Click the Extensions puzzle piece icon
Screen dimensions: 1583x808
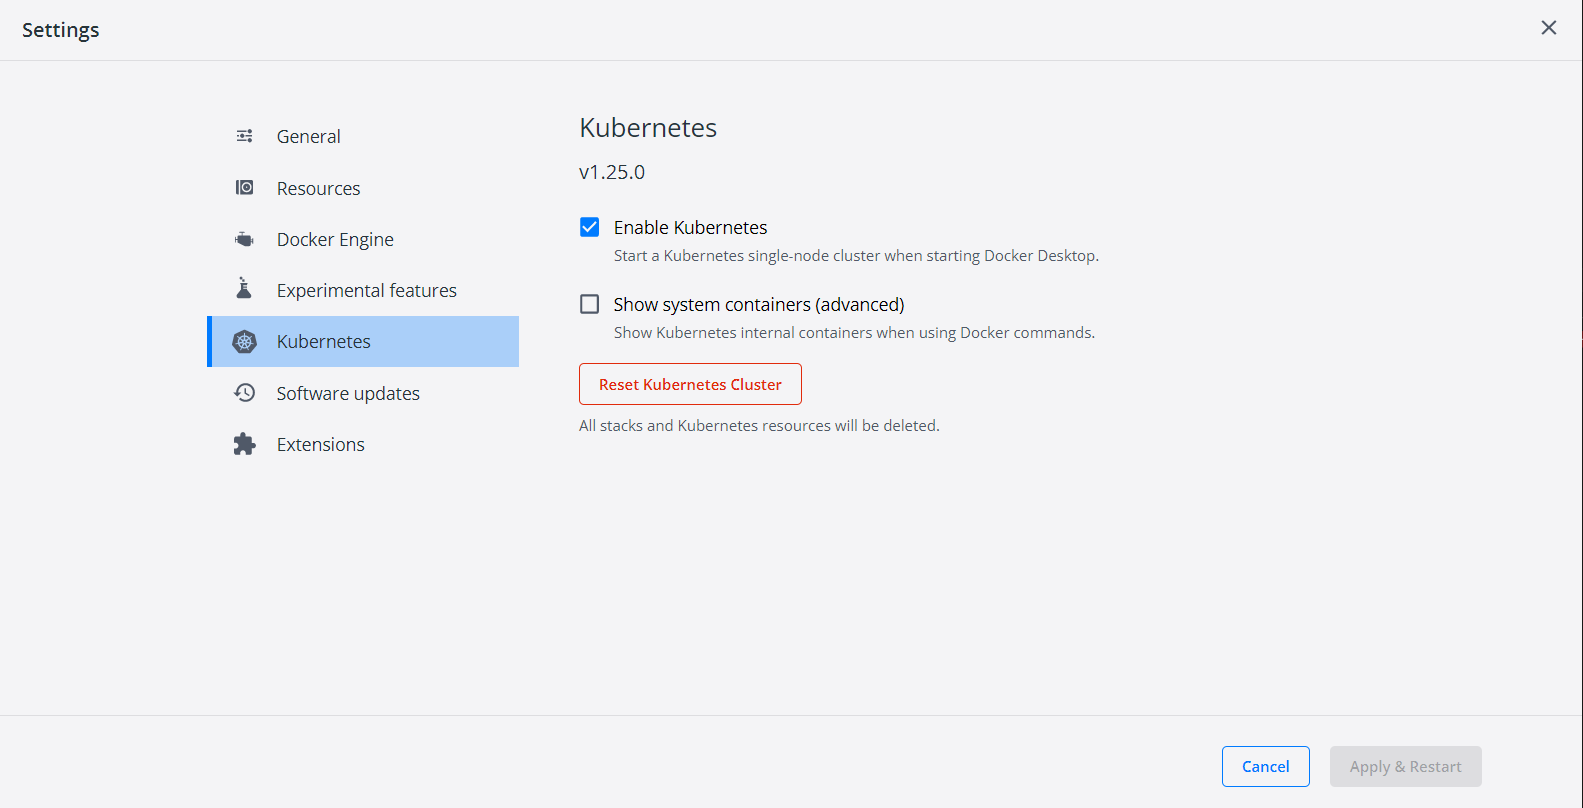point(244,444)
